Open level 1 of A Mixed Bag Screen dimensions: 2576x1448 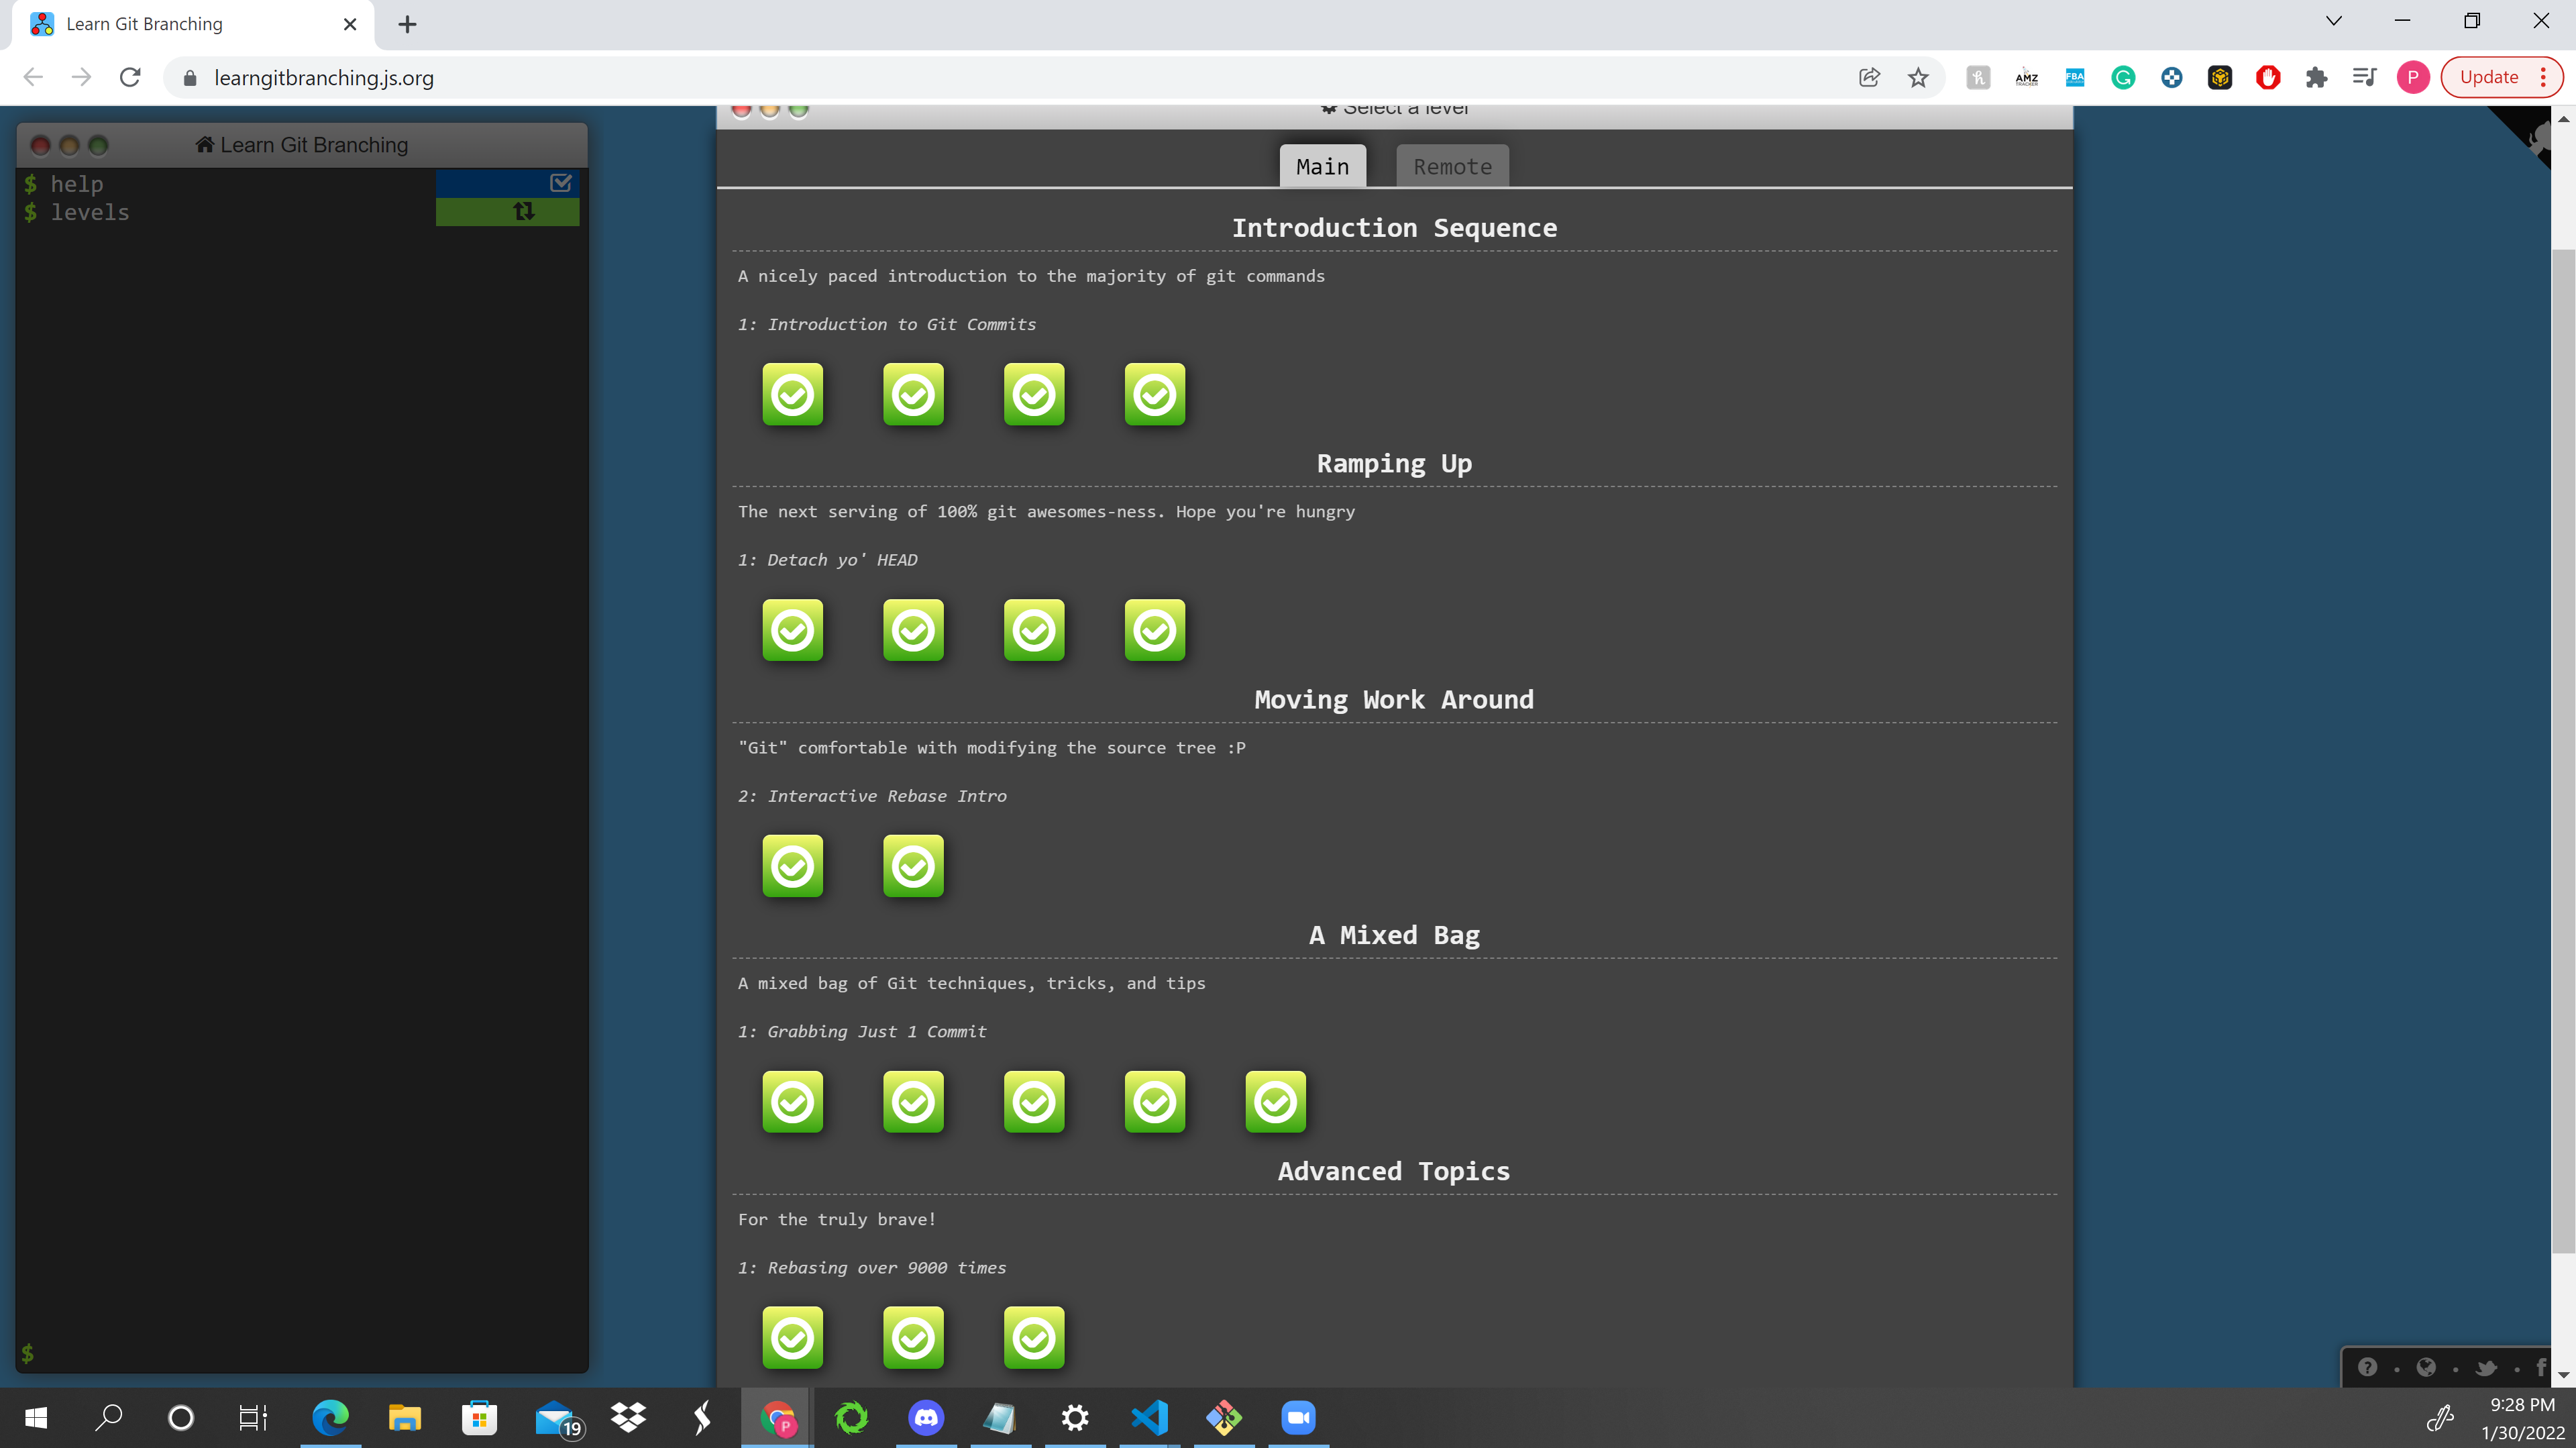[x=792, y=1102]
